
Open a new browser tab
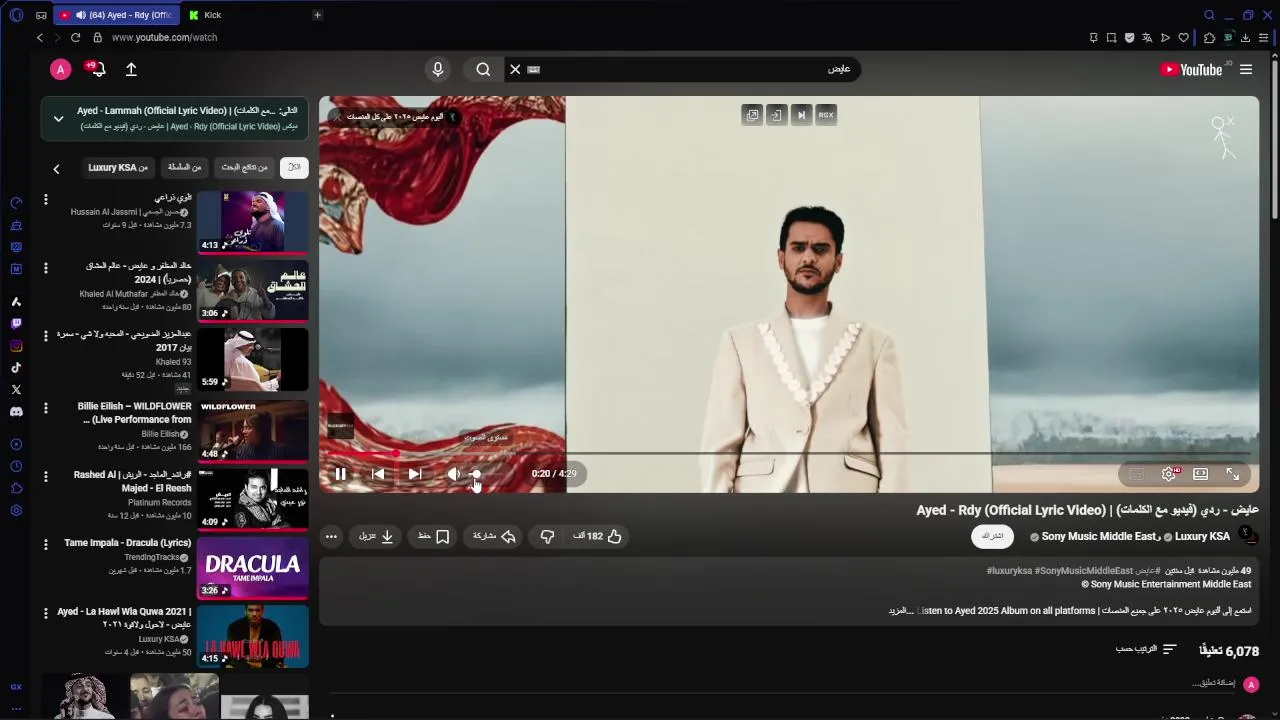coord(317,15)
